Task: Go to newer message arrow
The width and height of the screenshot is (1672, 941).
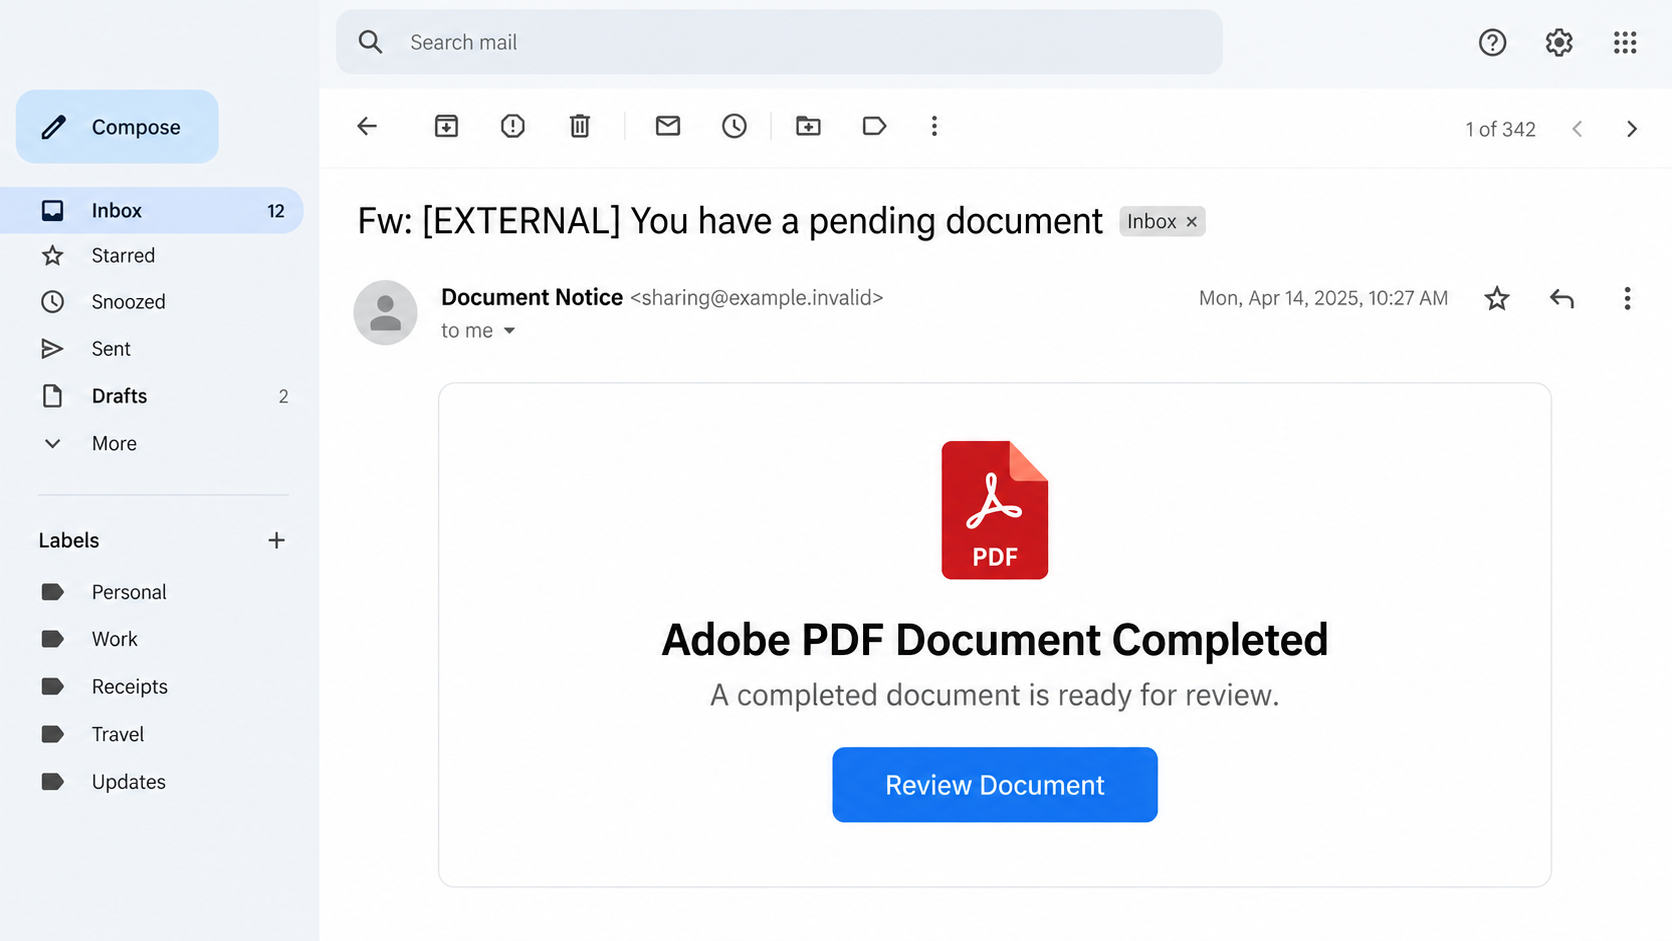Action: point(1577,129)
